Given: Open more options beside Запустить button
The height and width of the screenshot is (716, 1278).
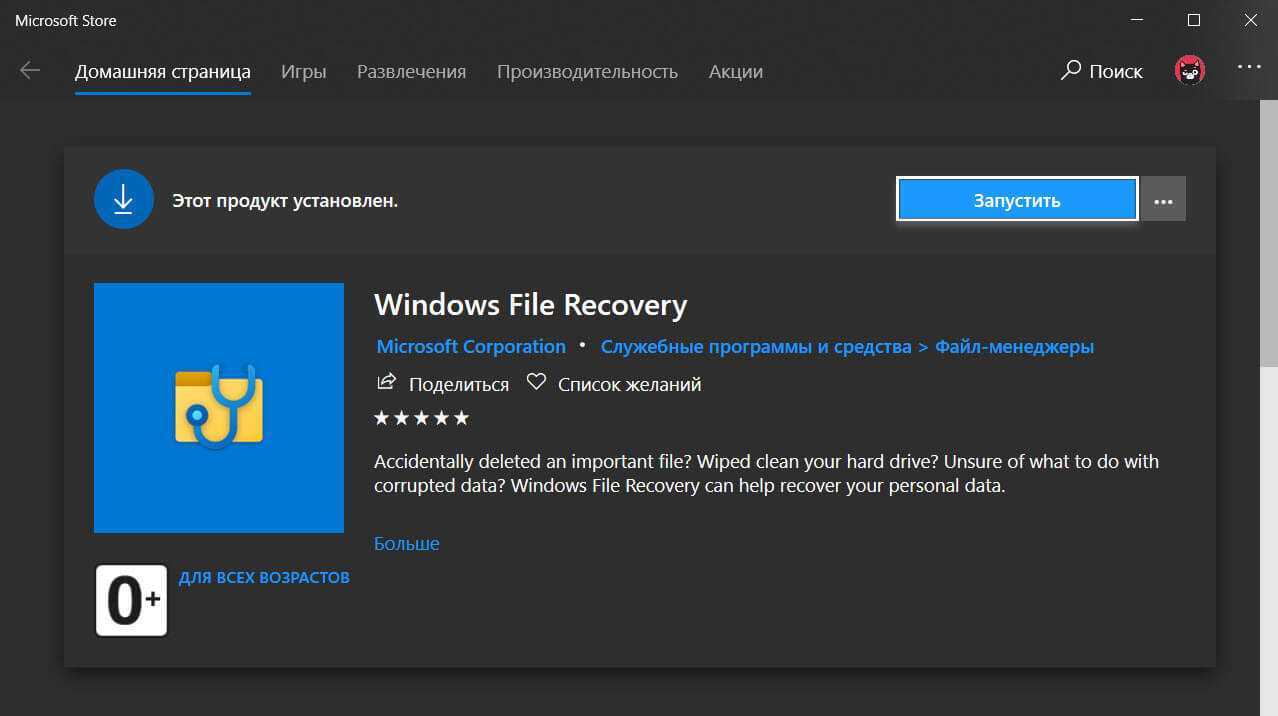Looking at the screenshot, I should [x=1163, y=200].
